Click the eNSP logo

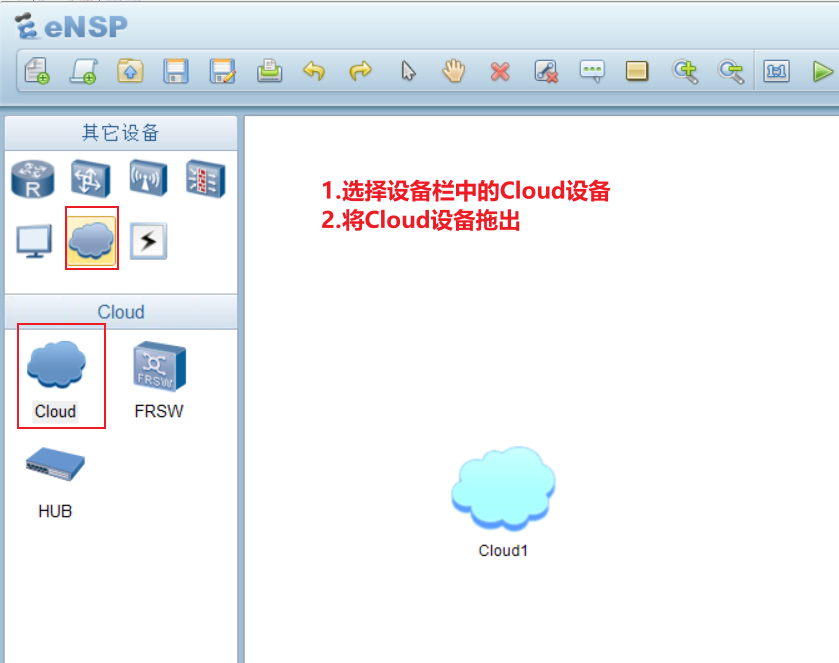72,27
